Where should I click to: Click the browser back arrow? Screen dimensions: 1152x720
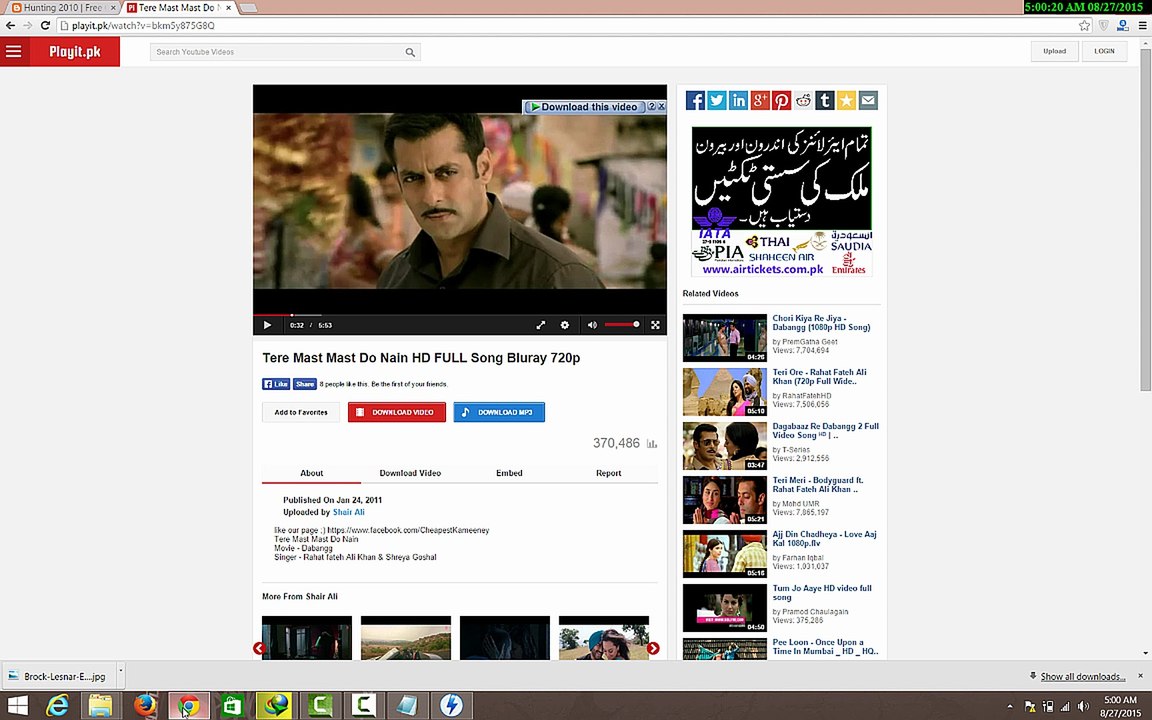pyautogui.click(x=10, y=26)
